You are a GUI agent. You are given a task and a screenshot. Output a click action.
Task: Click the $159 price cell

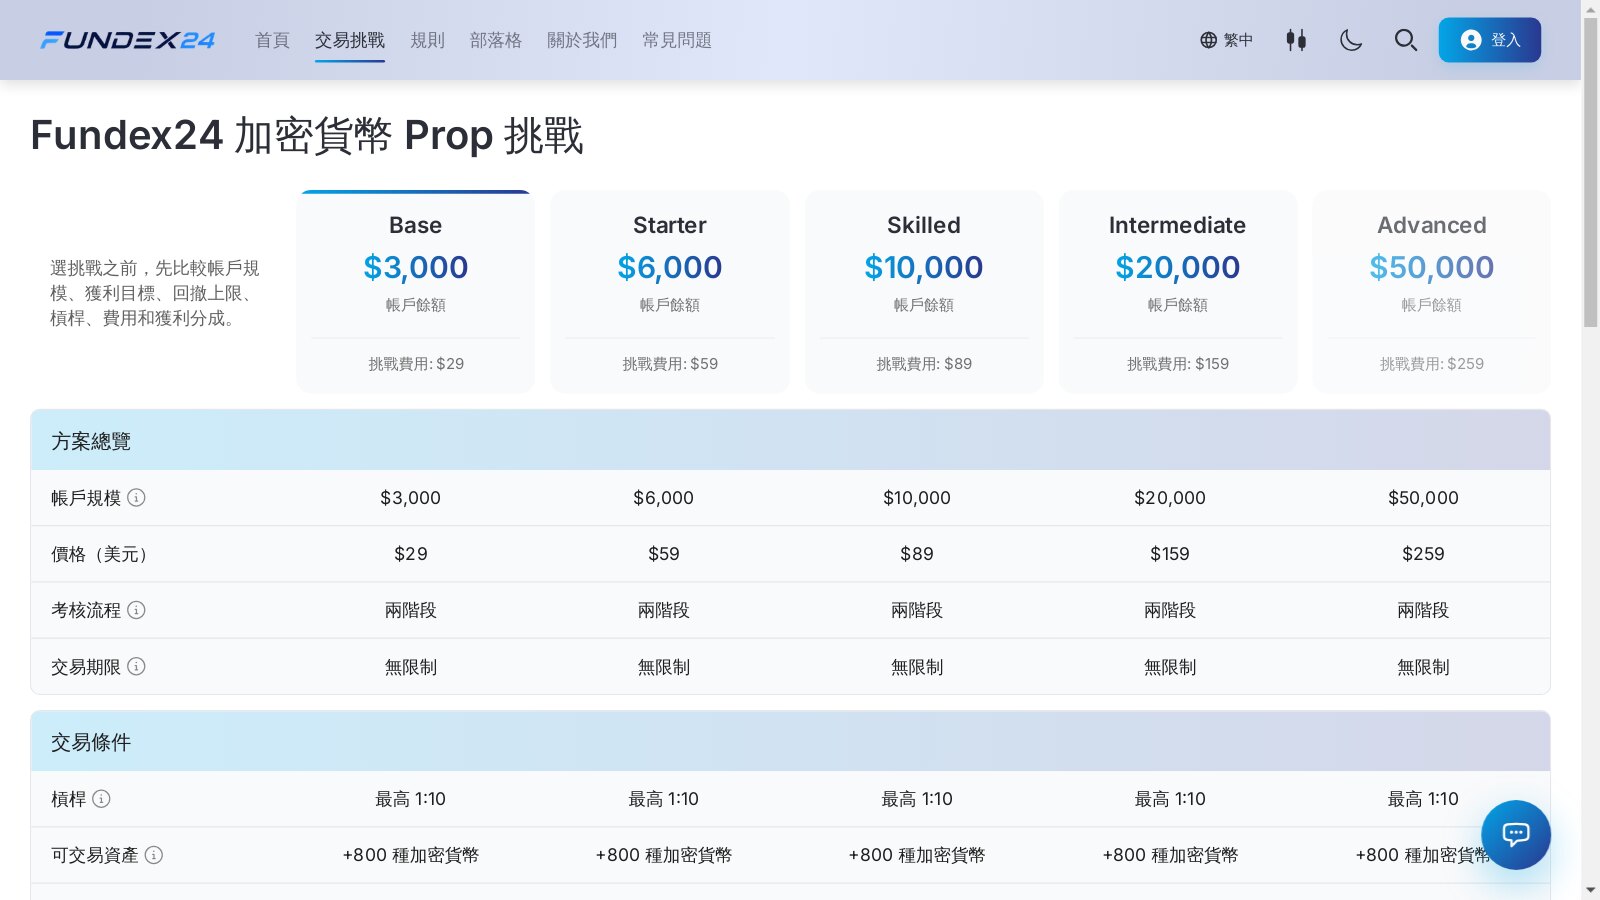click(x=1169, y=554)
